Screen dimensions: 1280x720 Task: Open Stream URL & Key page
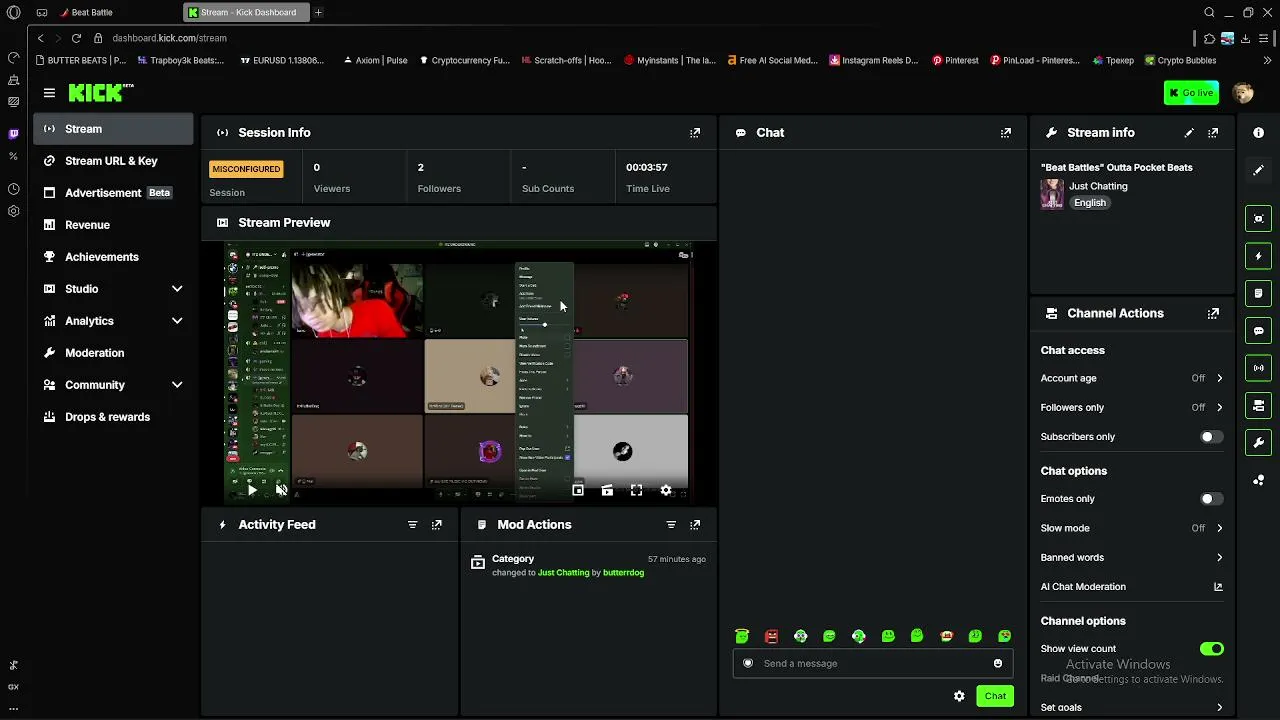click(x=113, y=161)
